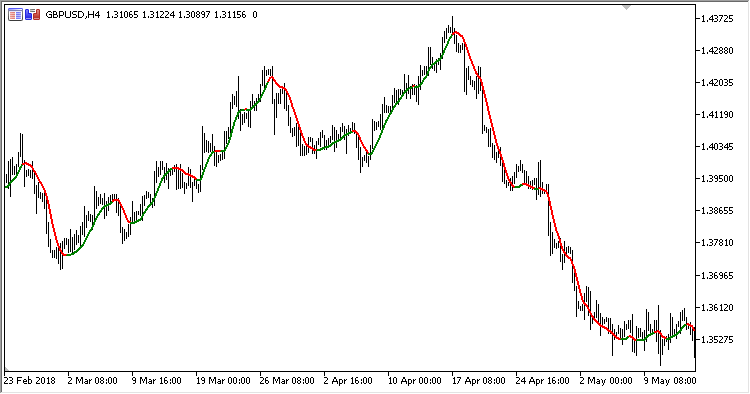Click price scale label 1.41190
The image size is (750, 394).
[717, 115]
